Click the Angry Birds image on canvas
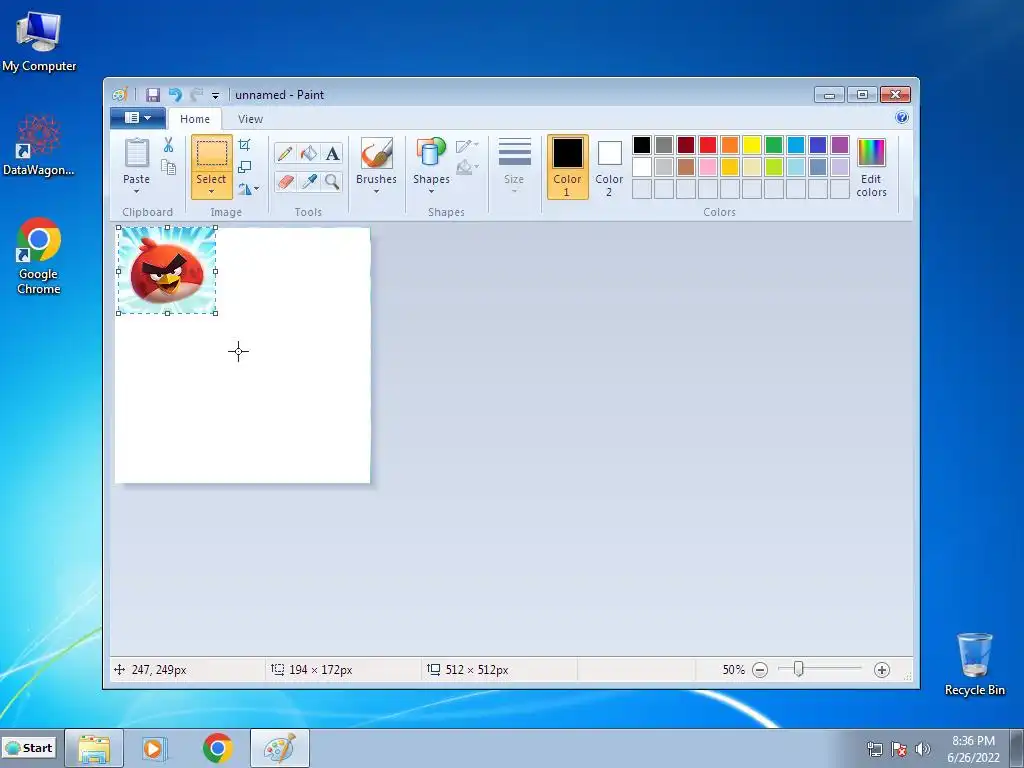The width and height of the screenshot is (1024, 768). tap(167, 270)
